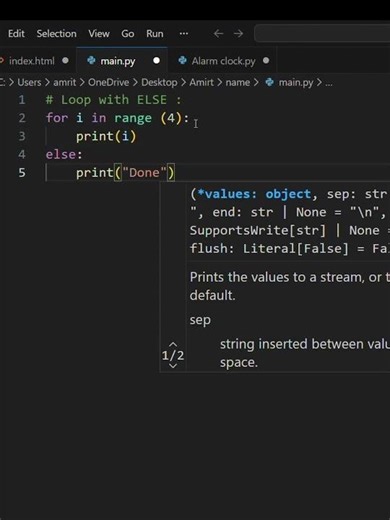Click line number 3 in gutter
390x520 pixels.
coord(22,136)
